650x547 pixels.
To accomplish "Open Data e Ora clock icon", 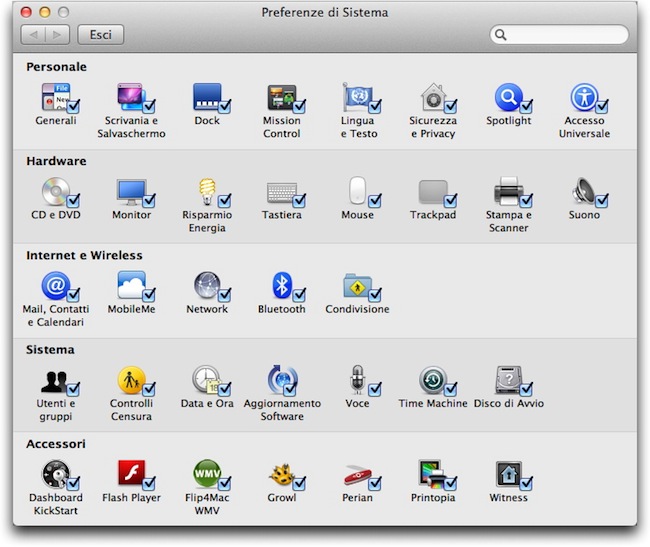I will tap(206, 379).
